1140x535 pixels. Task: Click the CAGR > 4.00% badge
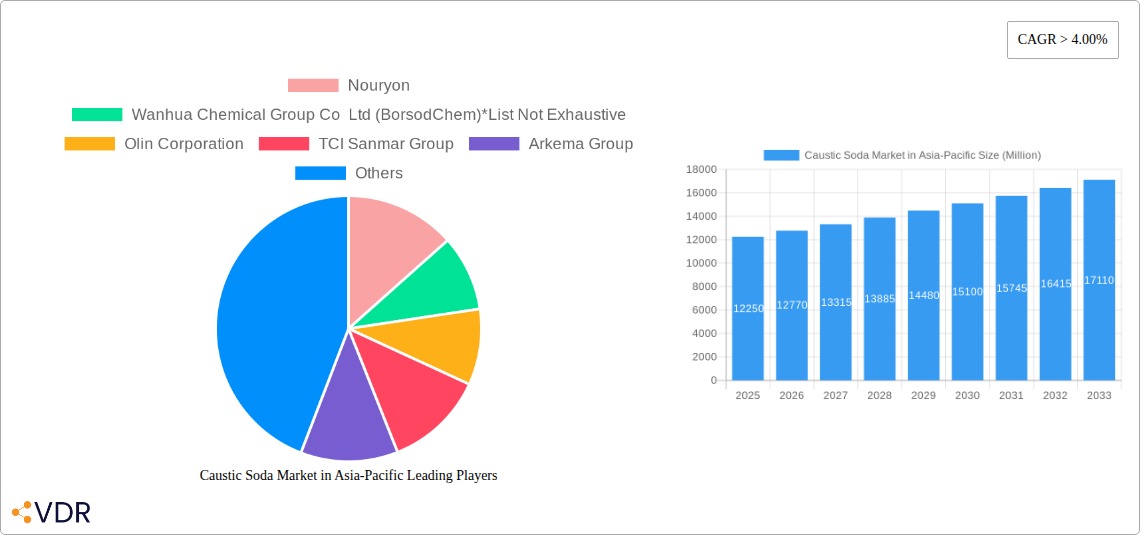click(1062, 40)
